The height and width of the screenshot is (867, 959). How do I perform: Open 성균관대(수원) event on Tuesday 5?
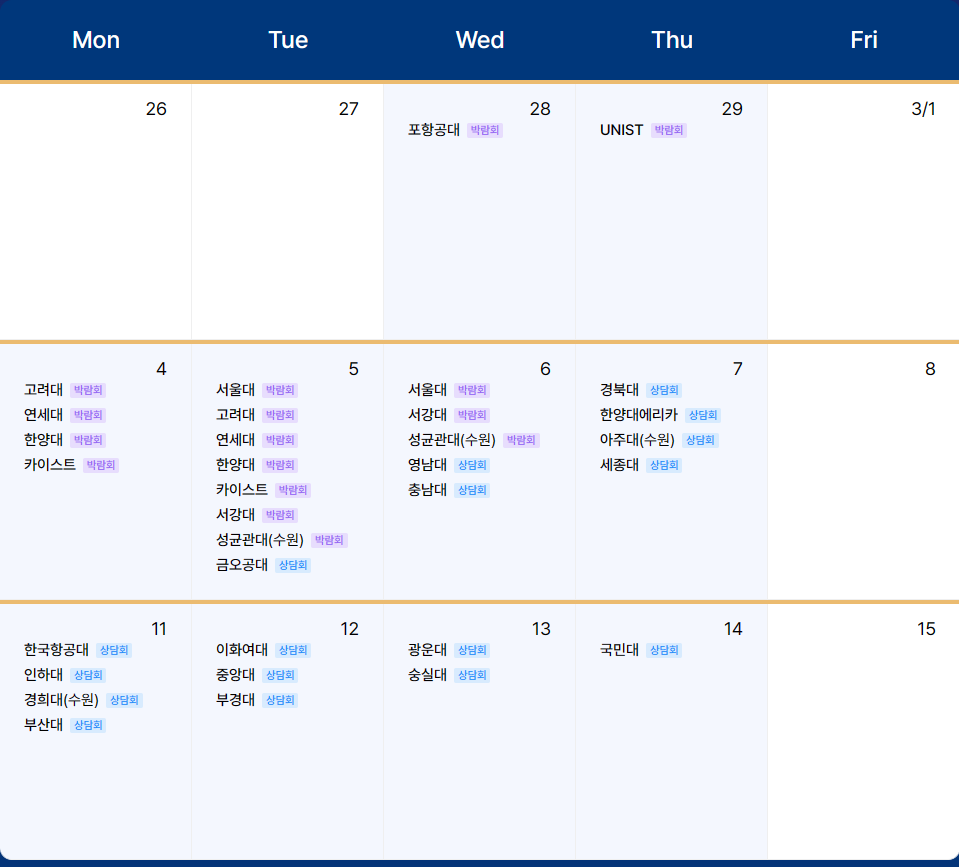point(260,540)
